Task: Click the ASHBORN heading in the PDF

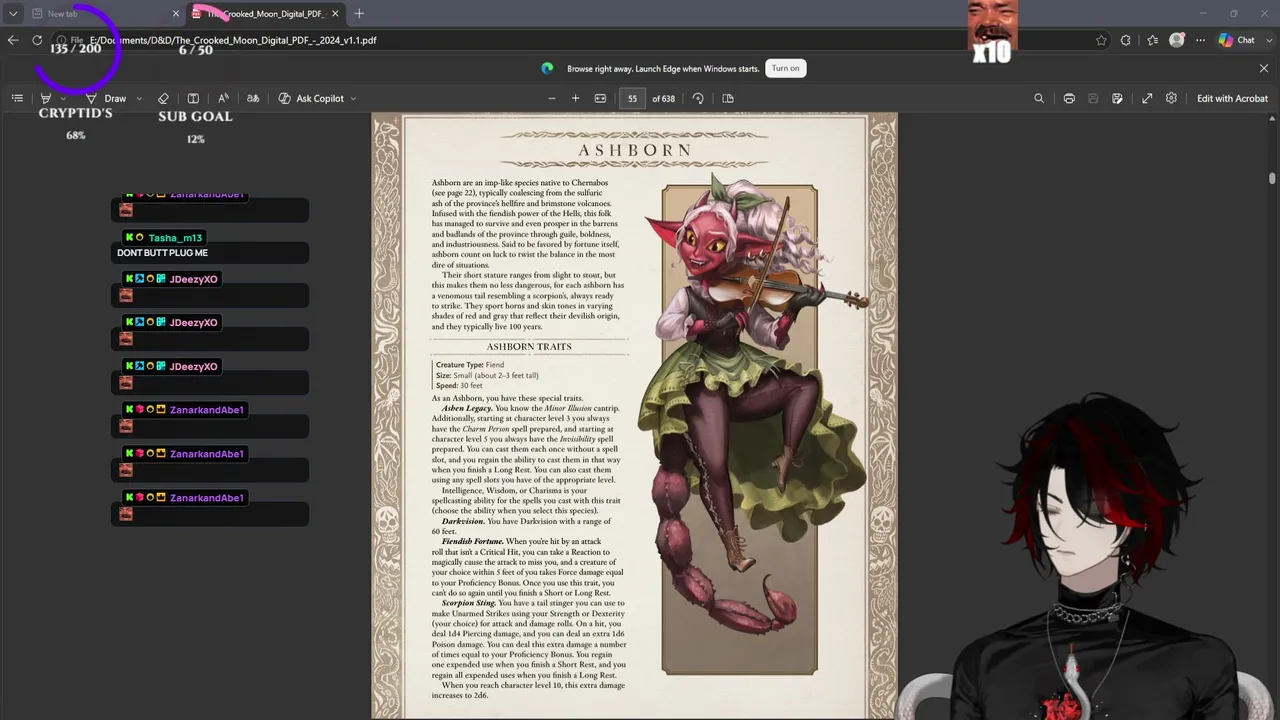Action: click(635, 150)
